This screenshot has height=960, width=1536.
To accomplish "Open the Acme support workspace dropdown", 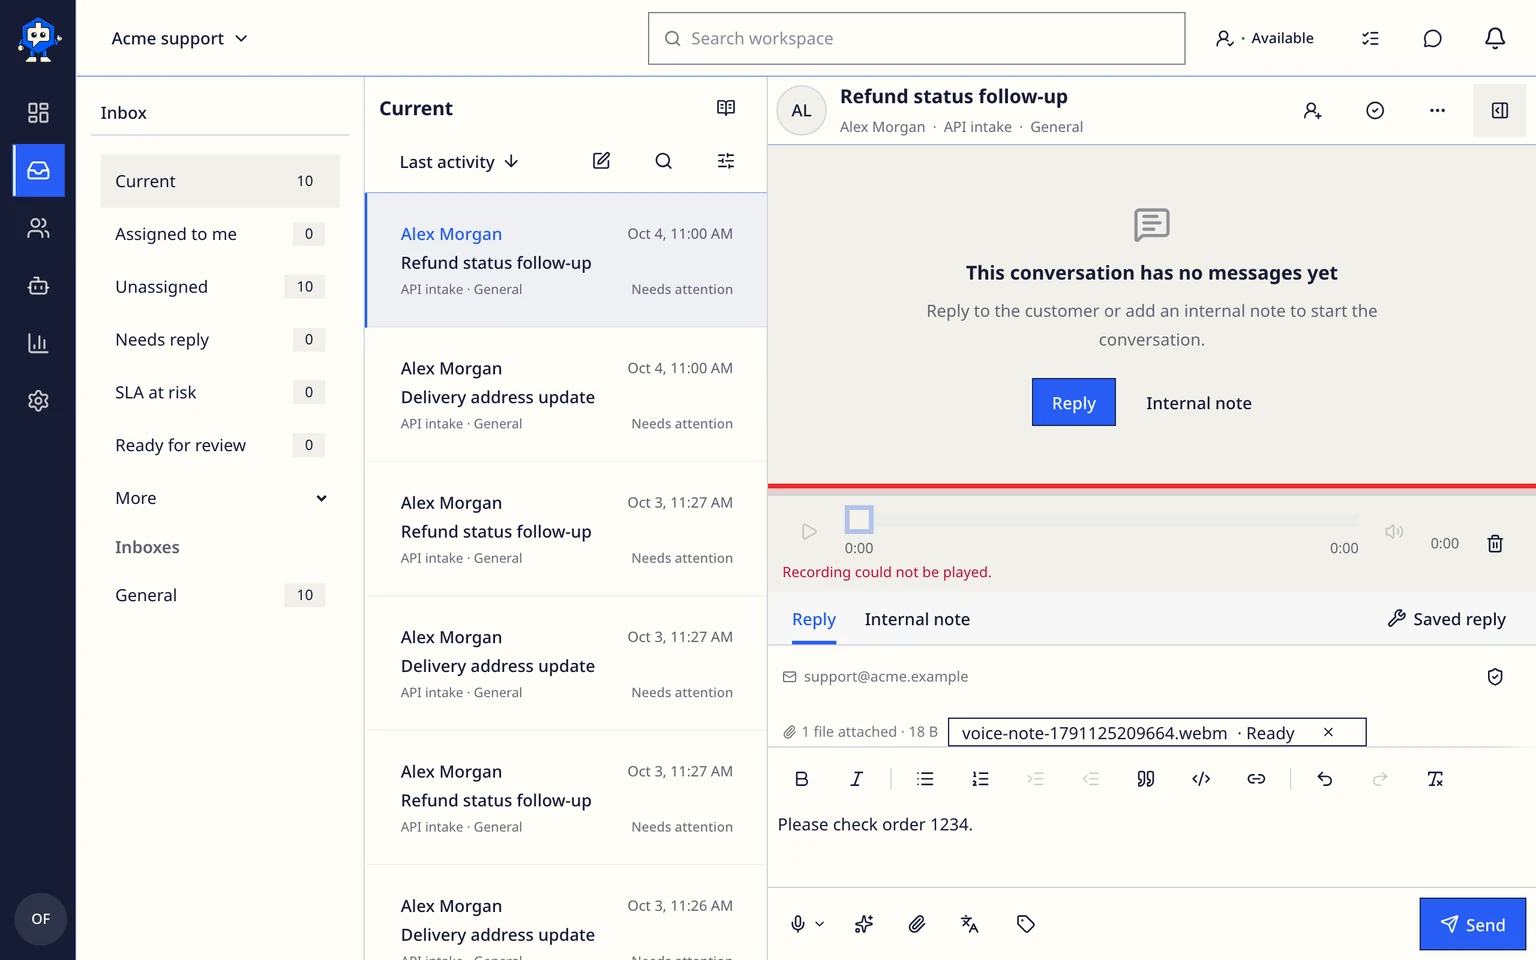I will [180, 38].
